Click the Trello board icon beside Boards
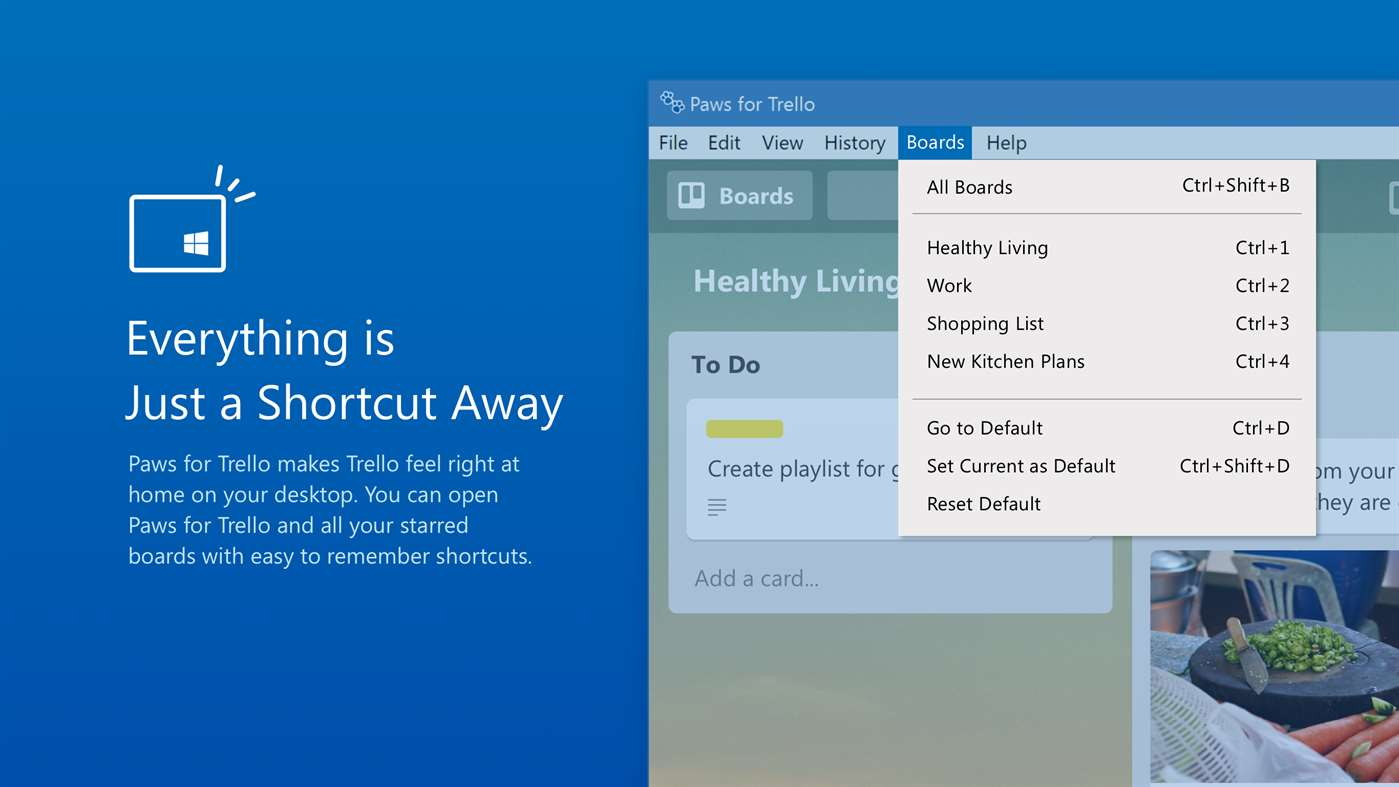1399x787 pixels. pyautogui.click(x=692, y=196)
